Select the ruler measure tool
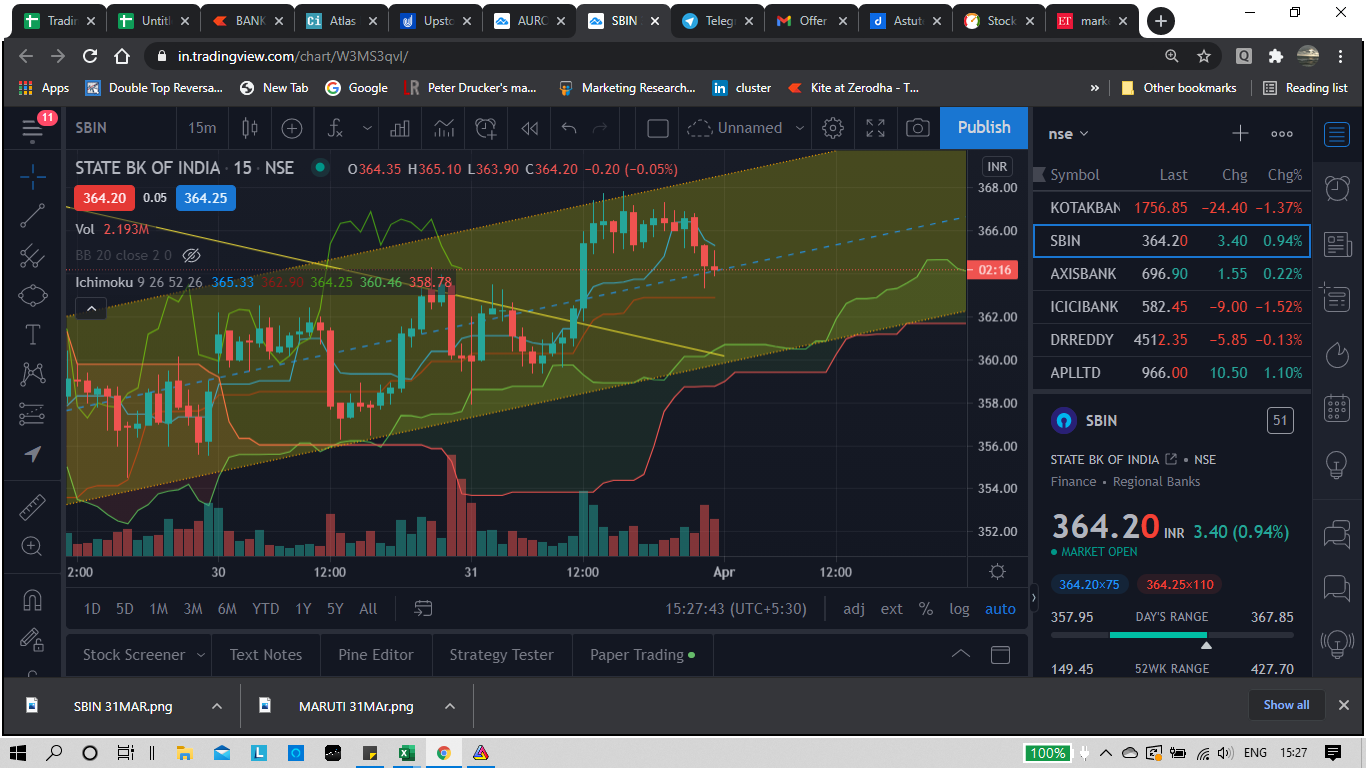Viewport: 1366px width, 768px height. click(32, 507)
